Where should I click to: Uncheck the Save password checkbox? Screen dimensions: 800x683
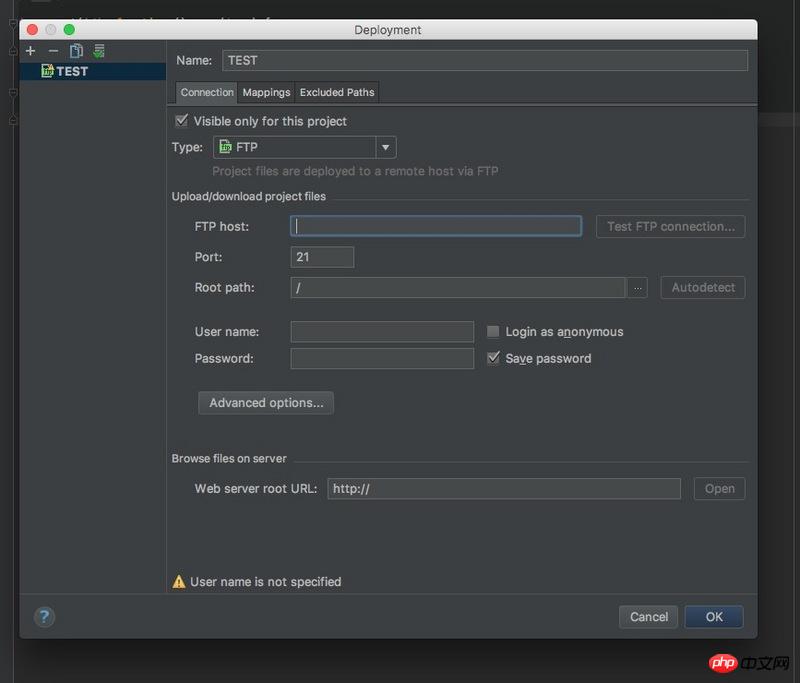click(493, 358)
